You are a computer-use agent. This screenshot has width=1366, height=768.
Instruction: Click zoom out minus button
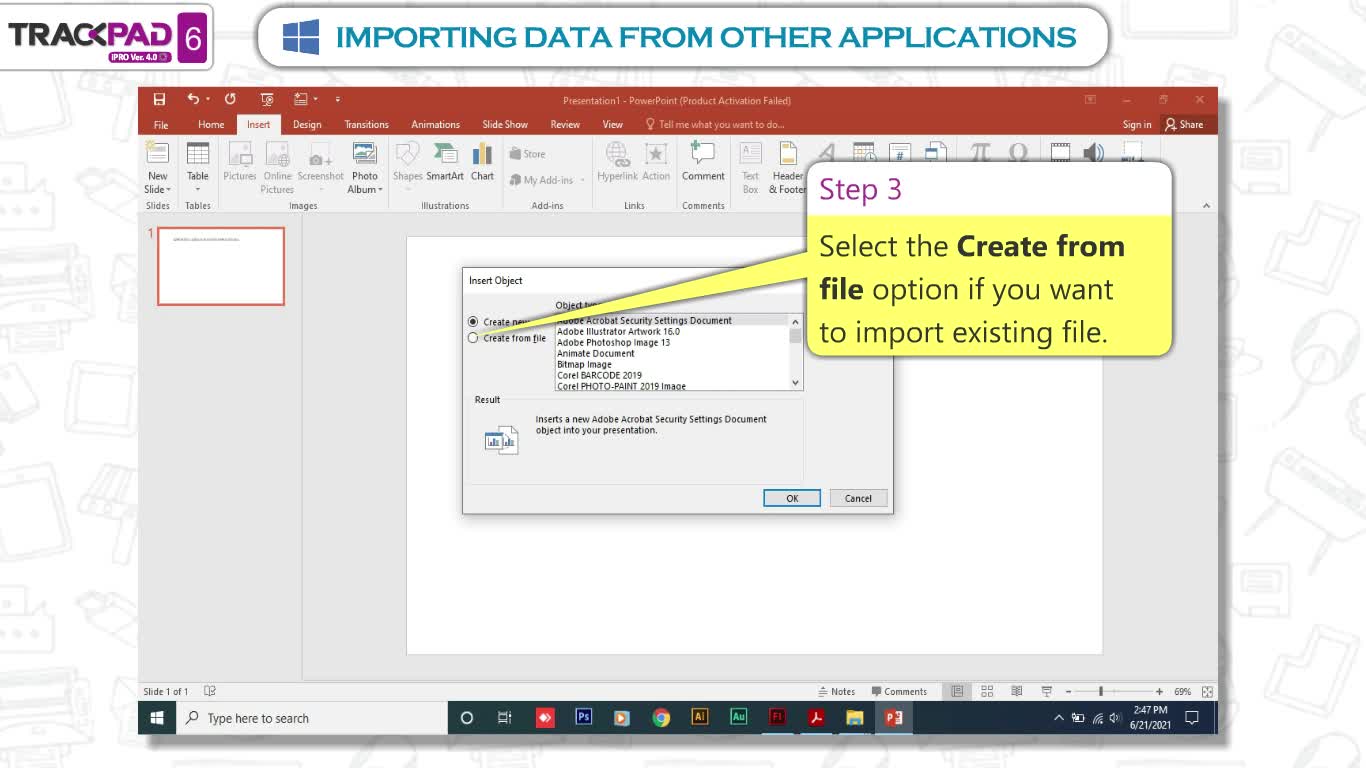click(x=1068, y=691)
